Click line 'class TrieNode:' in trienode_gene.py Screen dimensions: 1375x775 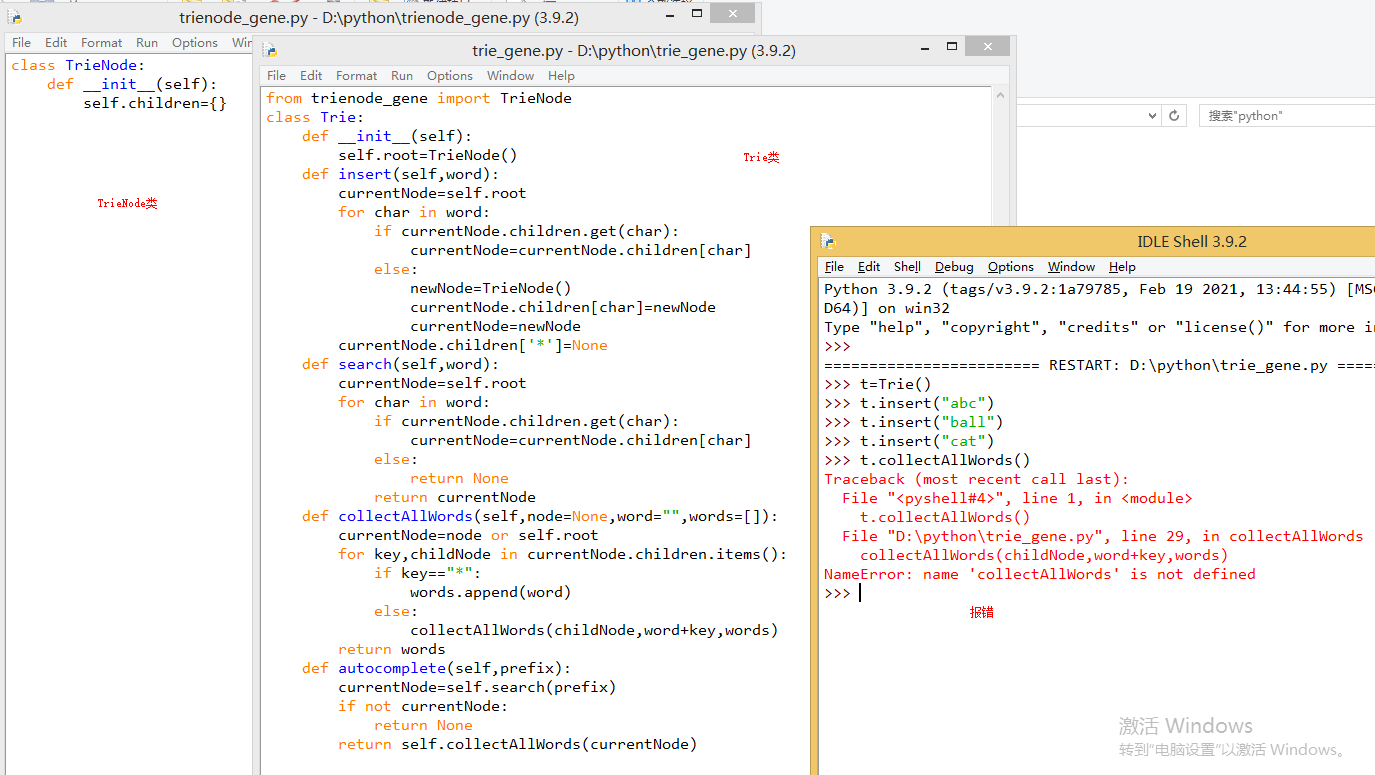click(x=78, y=65)
